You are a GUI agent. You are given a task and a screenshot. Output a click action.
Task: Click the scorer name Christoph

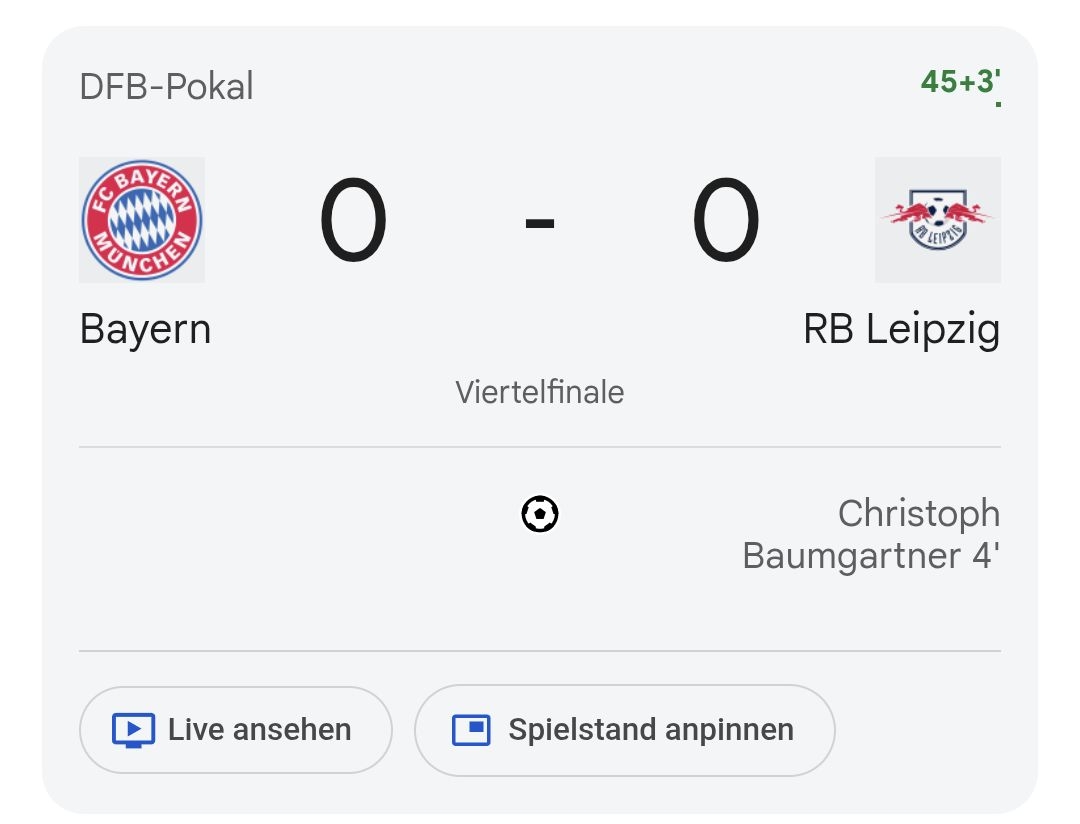pos(918,513)
